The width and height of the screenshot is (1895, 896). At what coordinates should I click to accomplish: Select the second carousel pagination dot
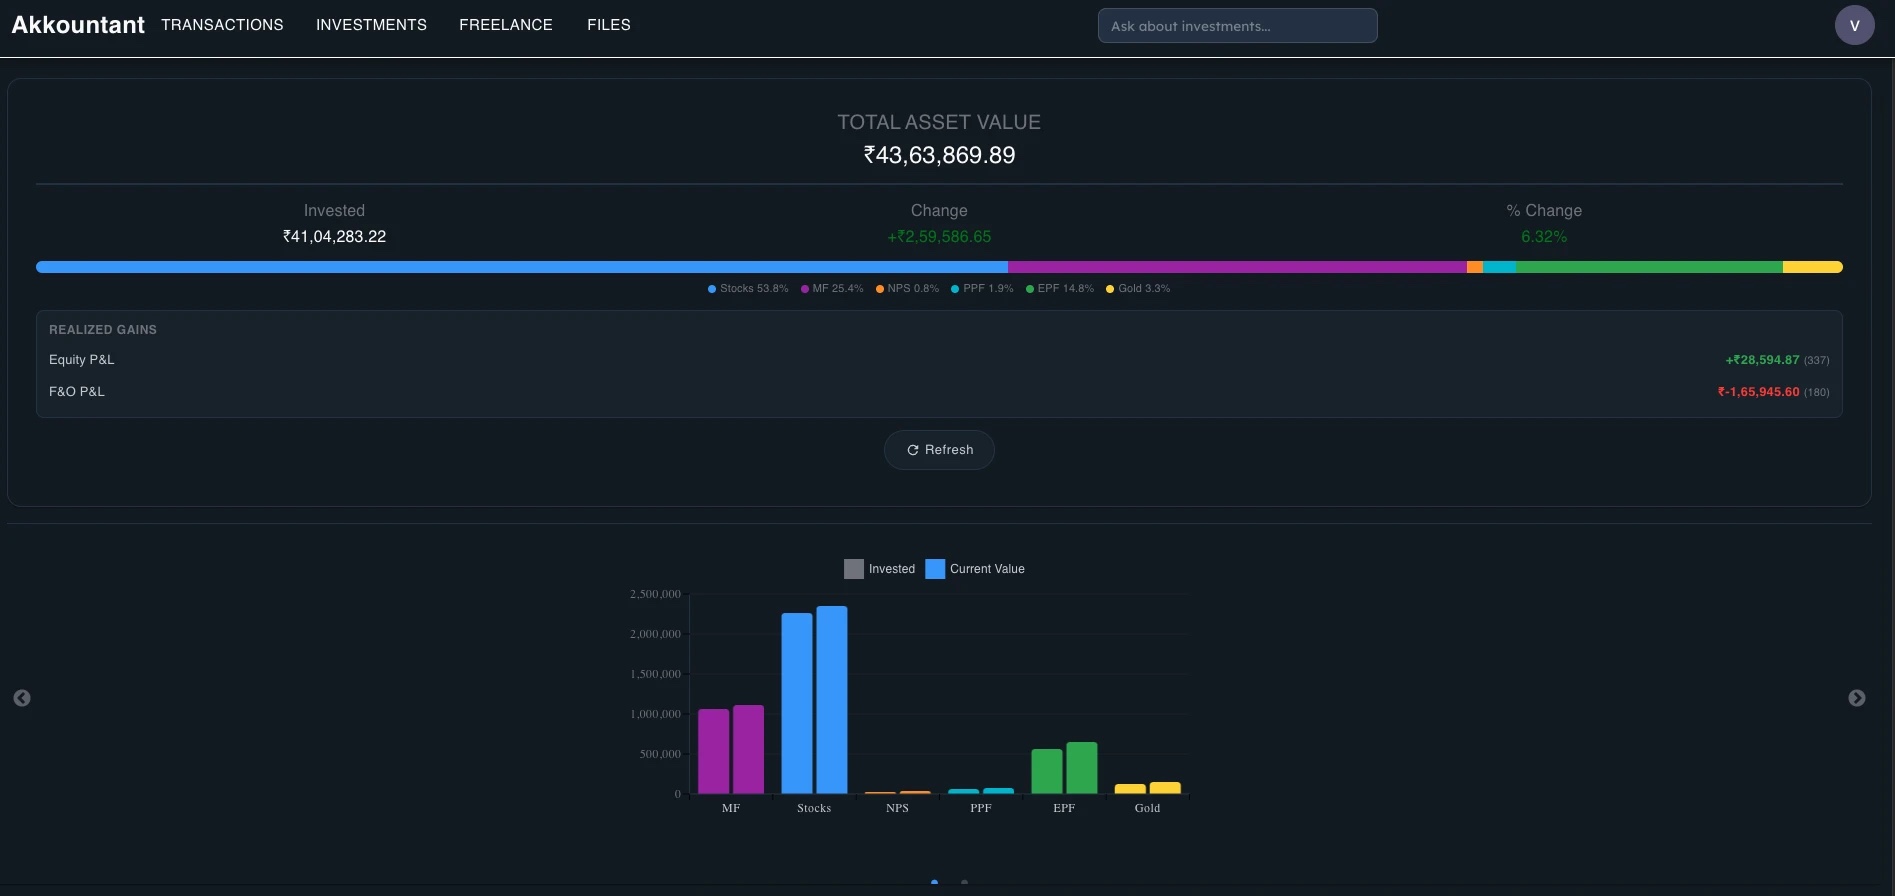964,882
